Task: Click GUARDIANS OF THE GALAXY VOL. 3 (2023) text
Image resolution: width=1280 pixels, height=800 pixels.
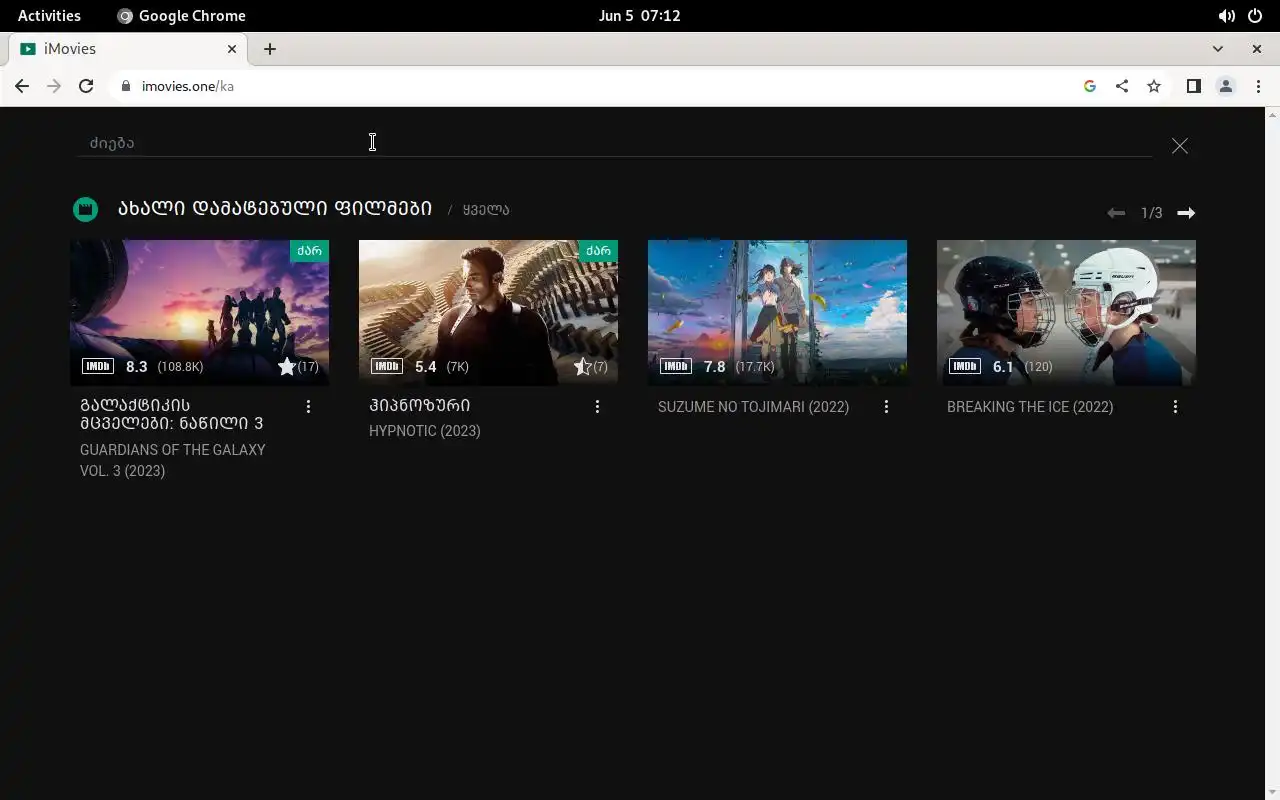Action: [173, 461]
